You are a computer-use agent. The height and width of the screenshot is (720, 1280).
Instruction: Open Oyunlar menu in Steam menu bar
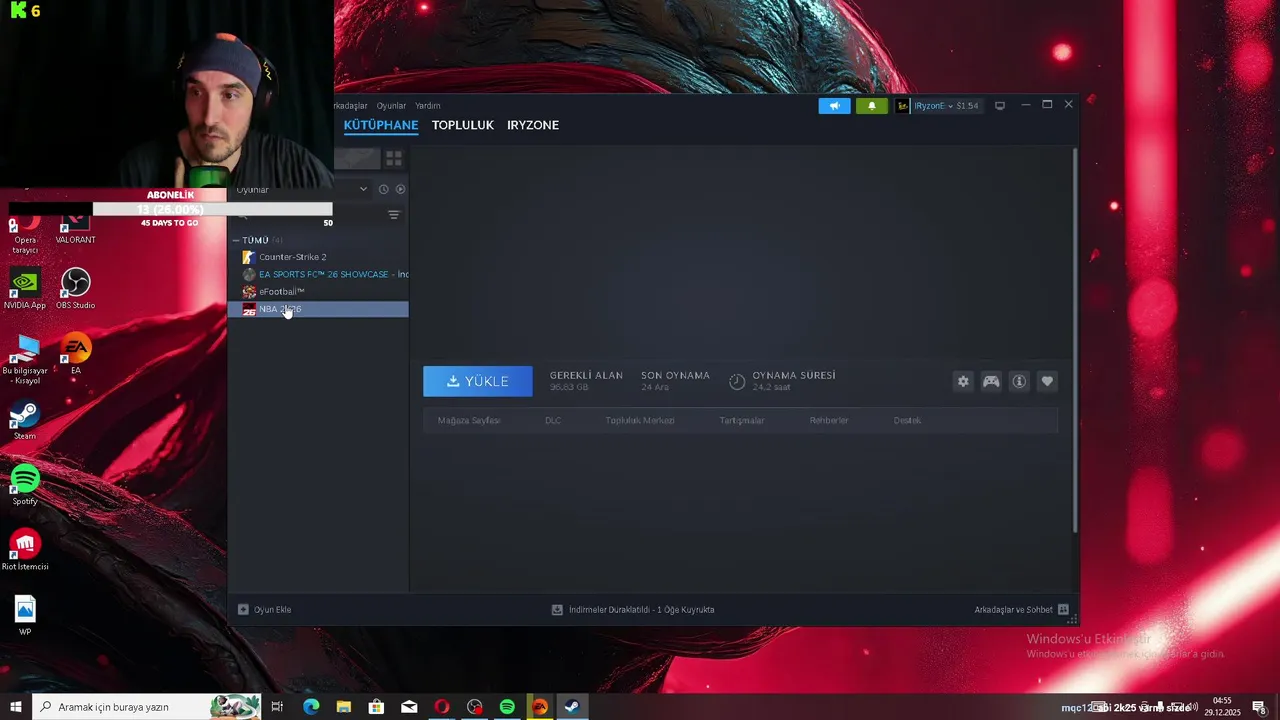(x=391, y=106)
